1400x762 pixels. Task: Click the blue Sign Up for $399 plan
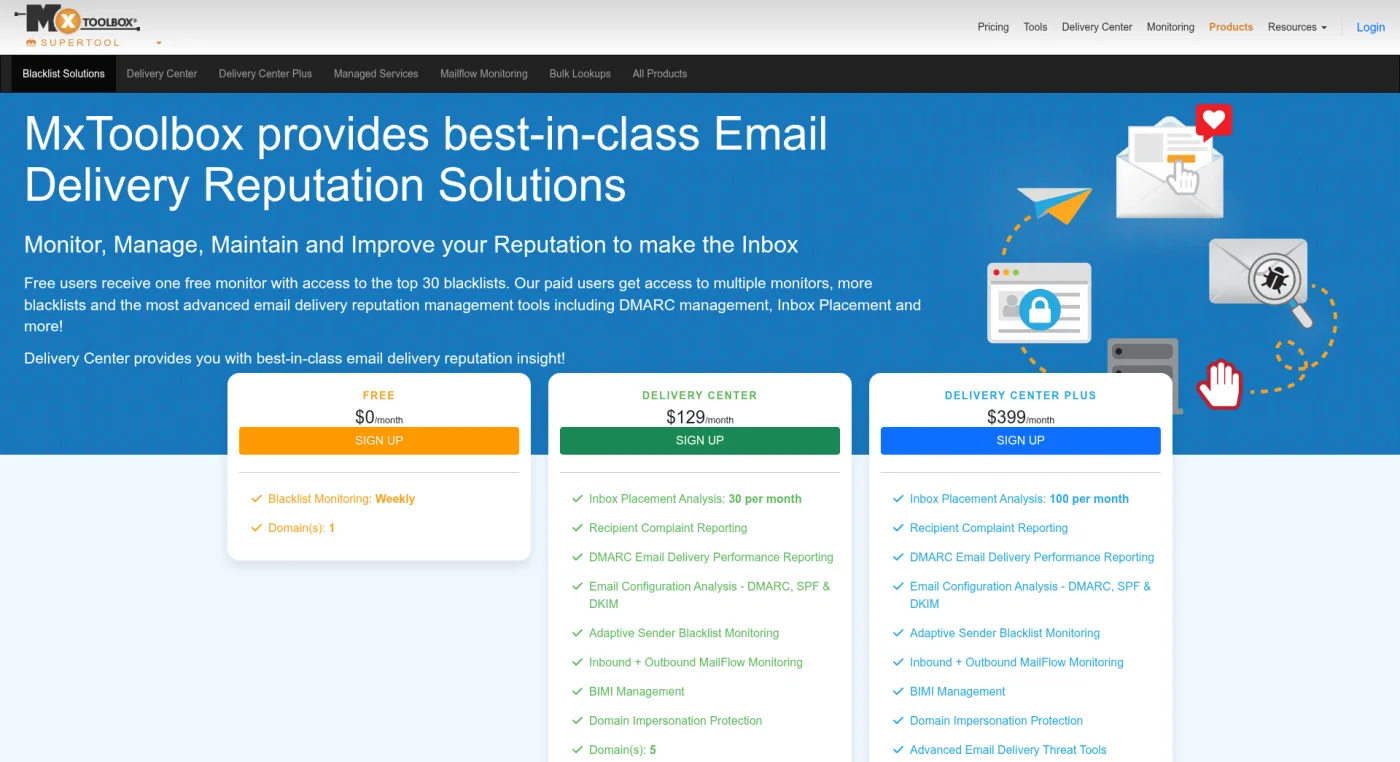tap(1020, 441)
